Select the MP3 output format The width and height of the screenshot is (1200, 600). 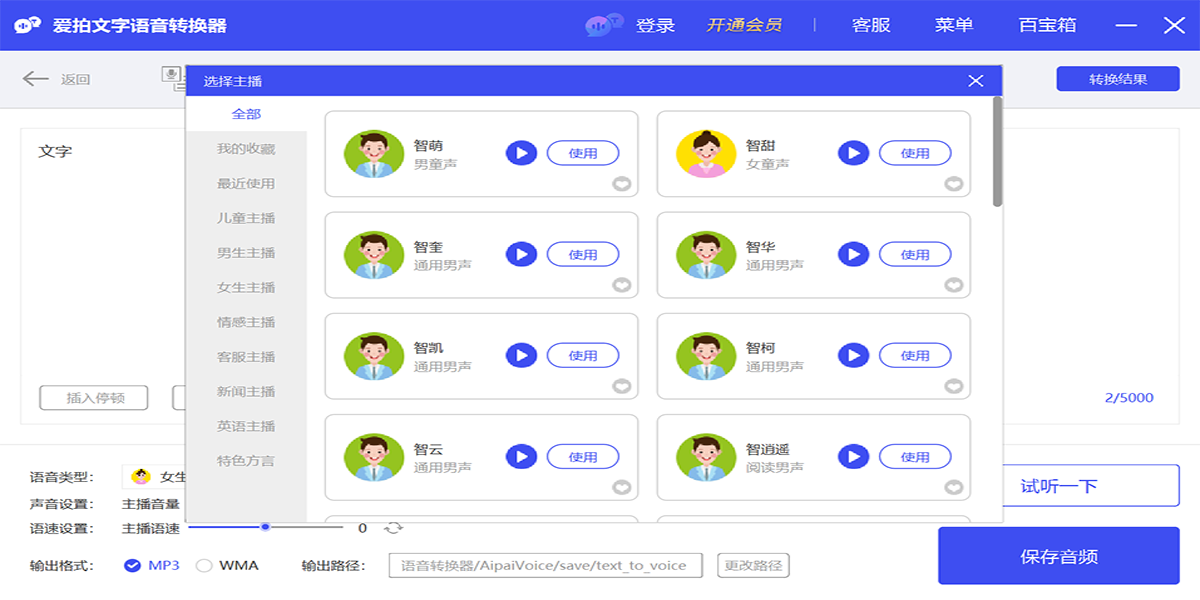[132, 565]
